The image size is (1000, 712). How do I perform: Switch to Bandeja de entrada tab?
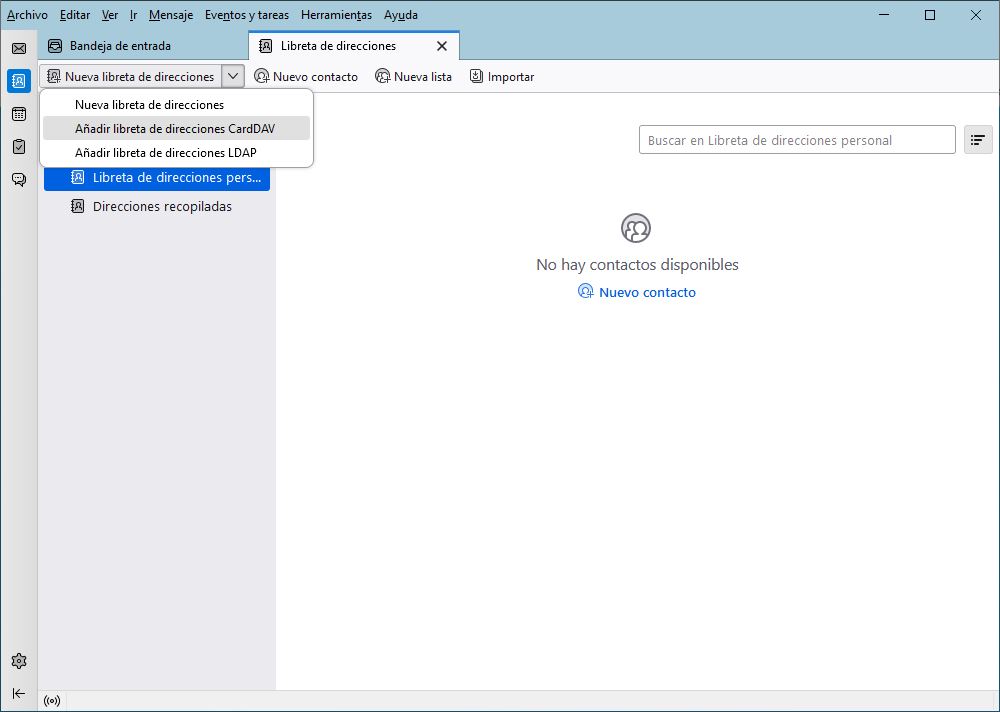tap(120, 46)
